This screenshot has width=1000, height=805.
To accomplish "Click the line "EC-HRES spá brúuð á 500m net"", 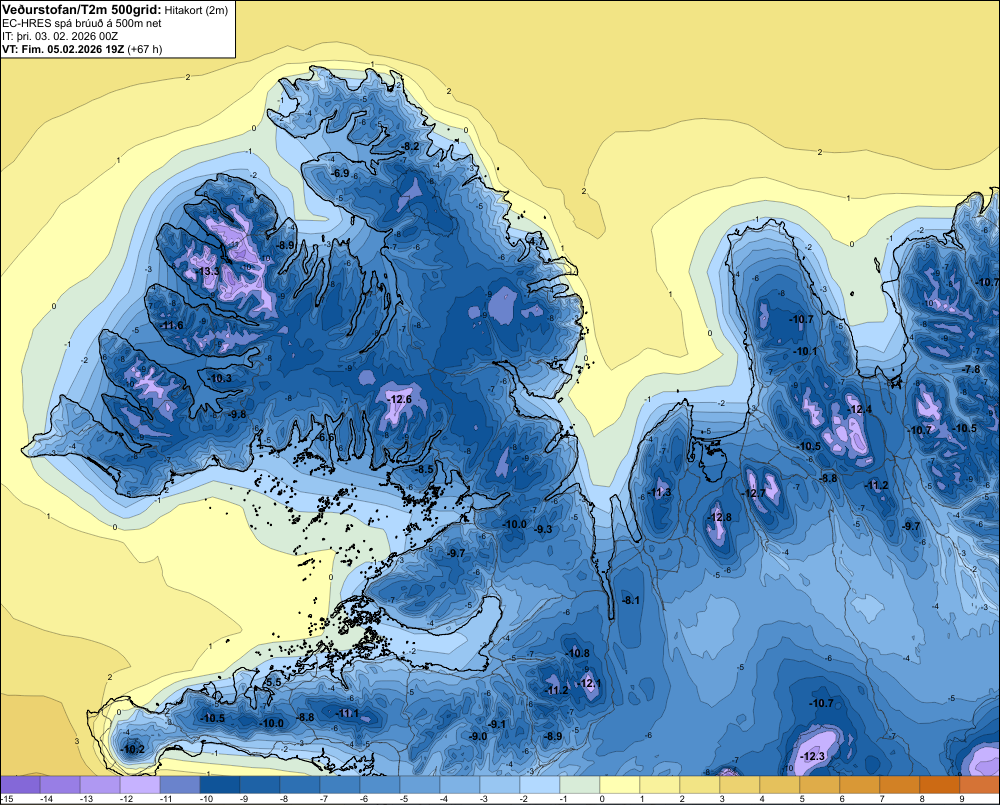I will [82, 23].
